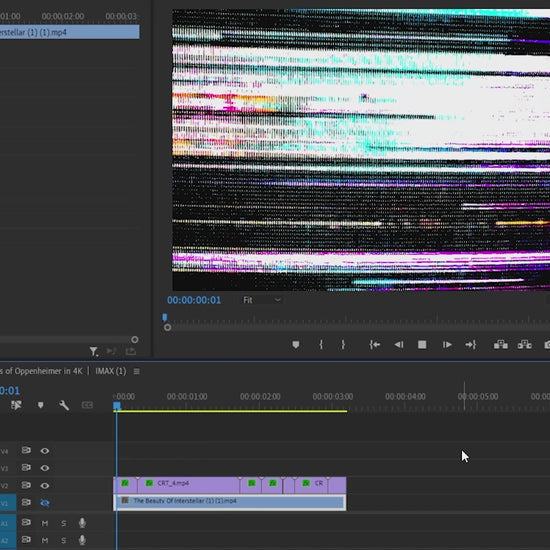Target the A2 track header
The image size is (550, 550).
8,541
